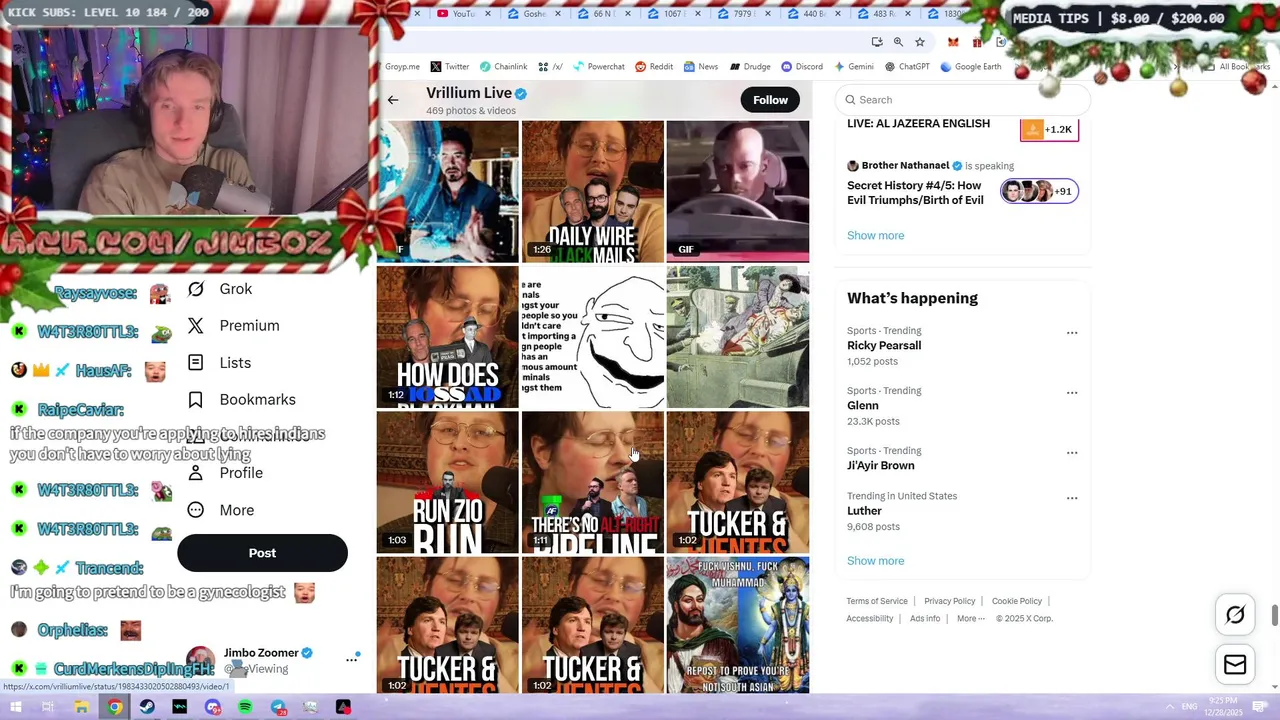Open the Google Earth bookmark

970,67
